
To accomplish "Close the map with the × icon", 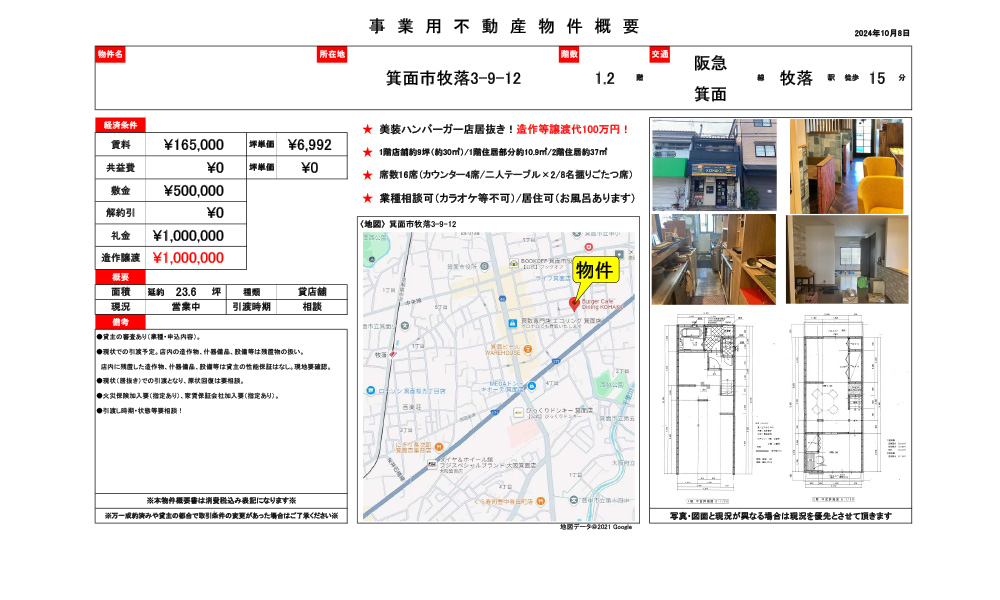I will pos(632,252).
